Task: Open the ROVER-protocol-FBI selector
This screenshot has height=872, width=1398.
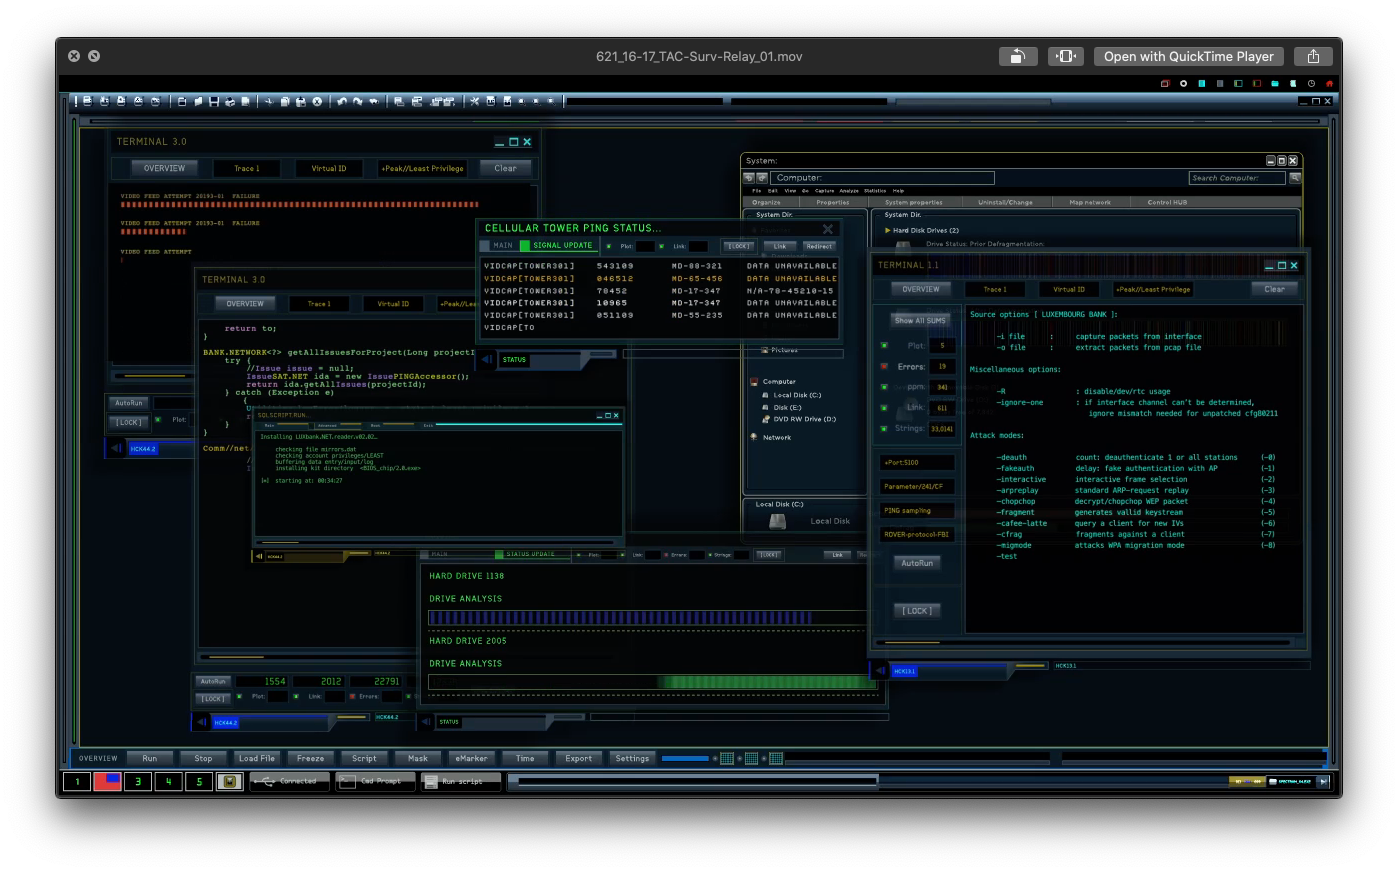Action: [x=917, y=534]
